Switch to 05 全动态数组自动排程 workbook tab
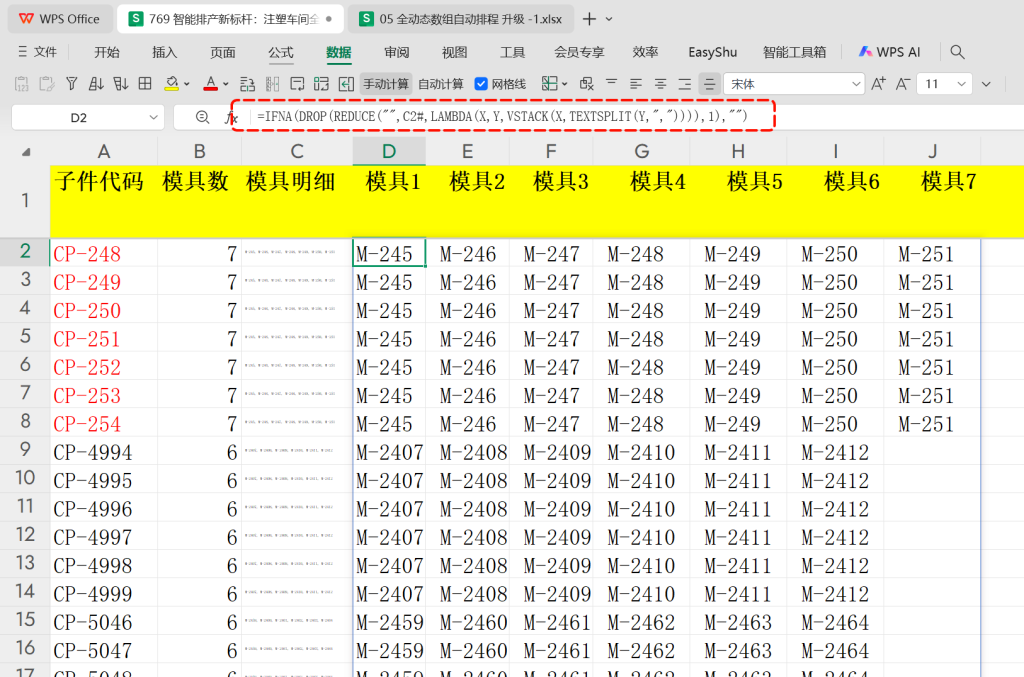This screenshot has width=1024, height=677. pyautogui.click(x=460, y=19)
